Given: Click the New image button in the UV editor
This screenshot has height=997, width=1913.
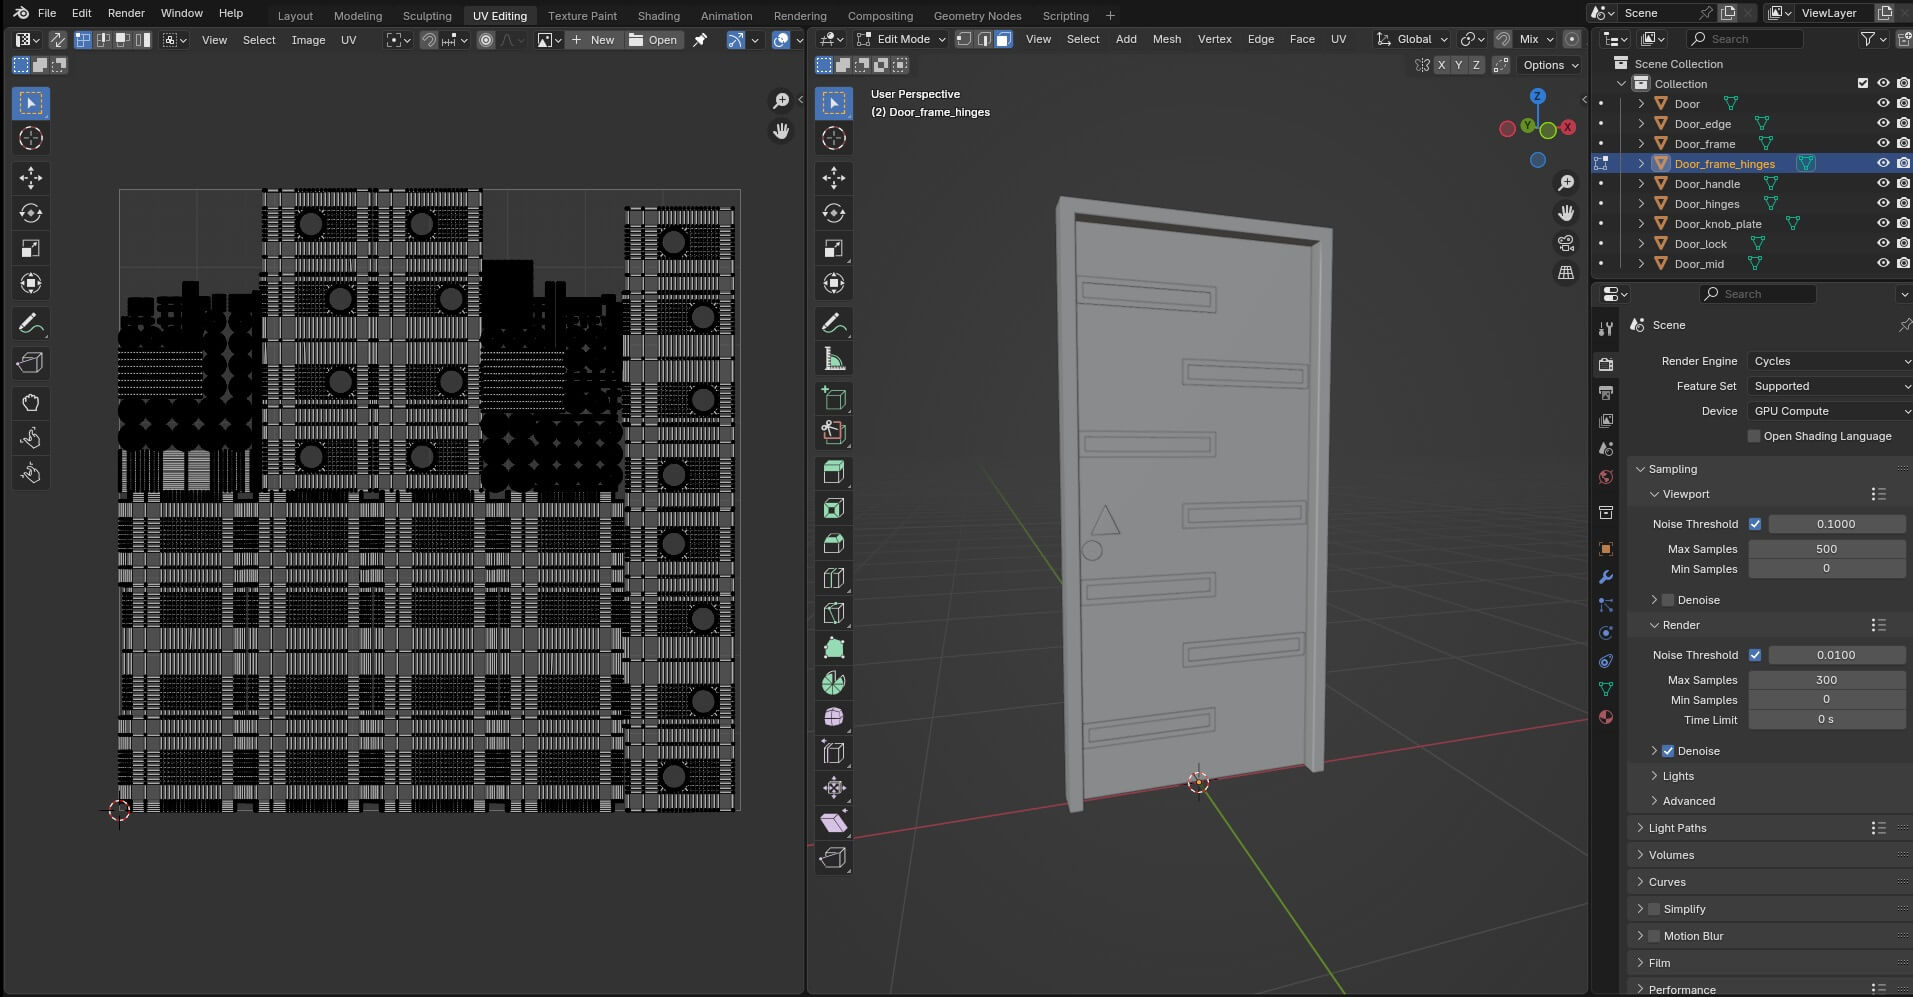Looking at the screenshot, I should tap(593, 40).
